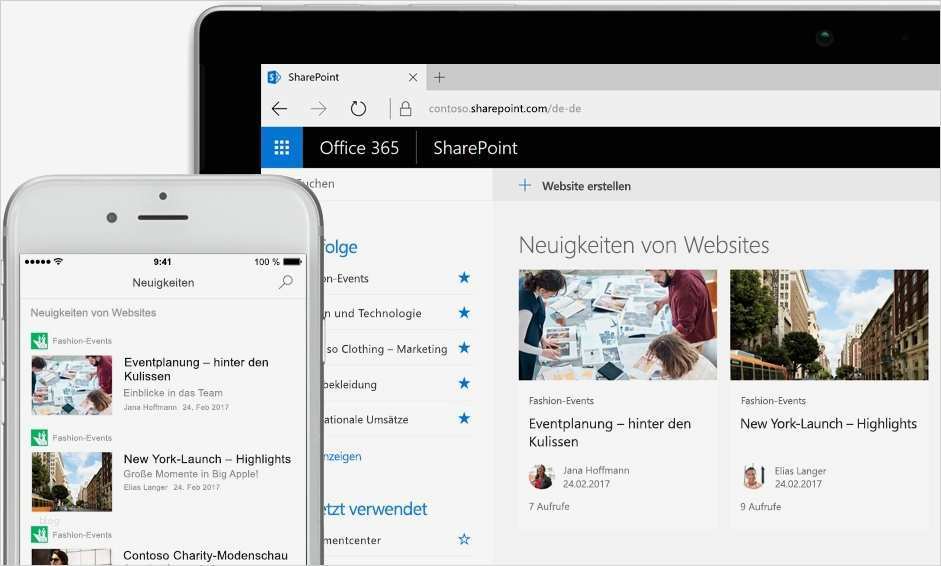This screenshot has height=566, width=941.
Task: Tap Fashion-Events icon above Eventplanung on phone
Action: 40,341
